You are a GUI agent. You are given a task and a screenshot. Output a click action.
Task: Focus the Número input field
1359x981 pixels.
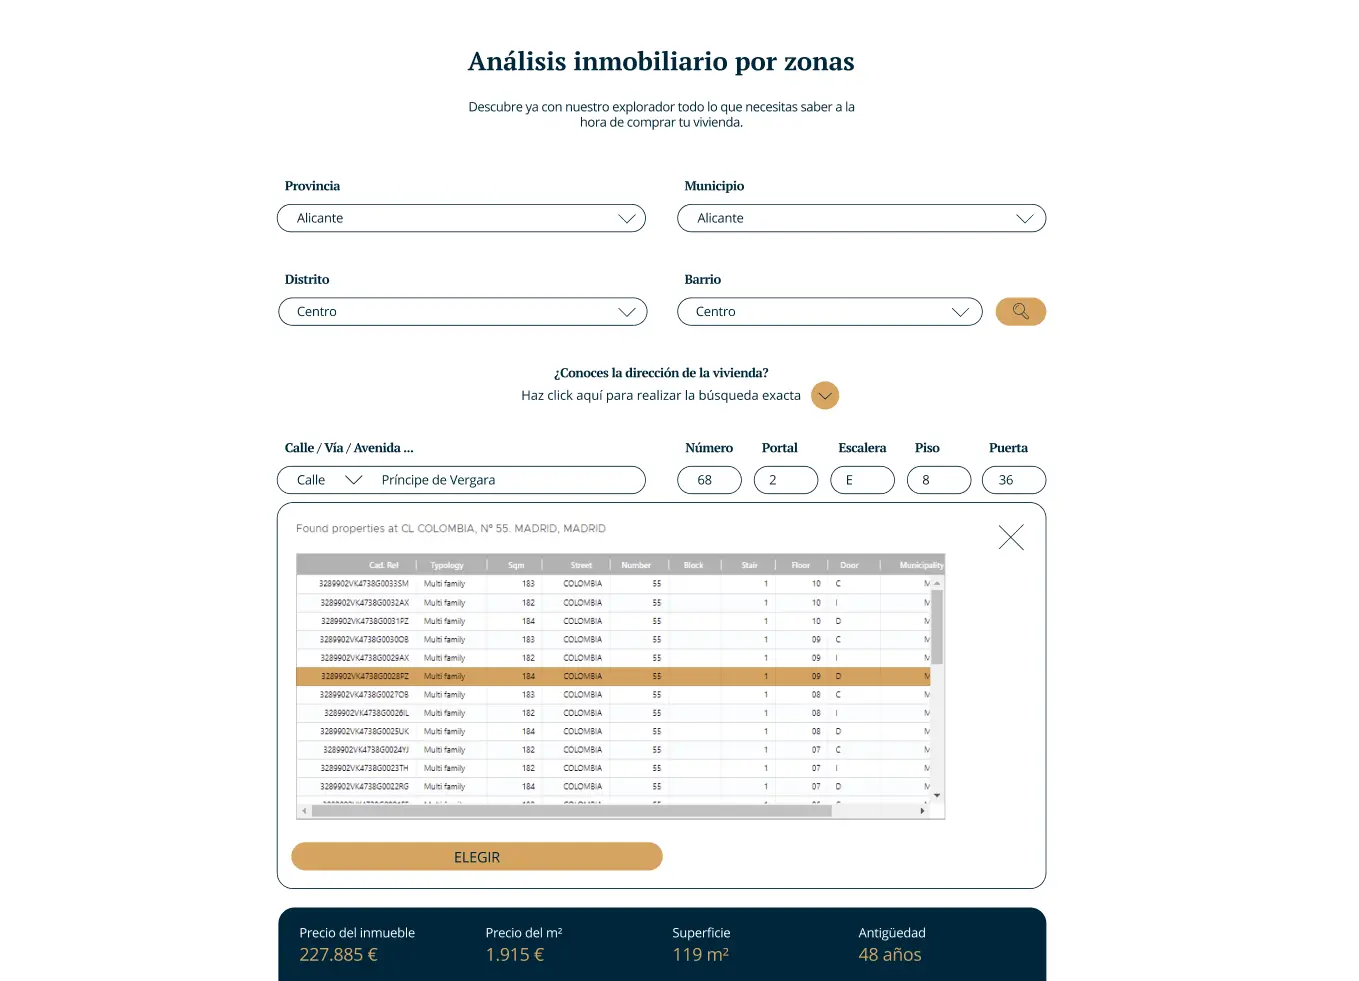pyautogui.click(x=709, y=481)
